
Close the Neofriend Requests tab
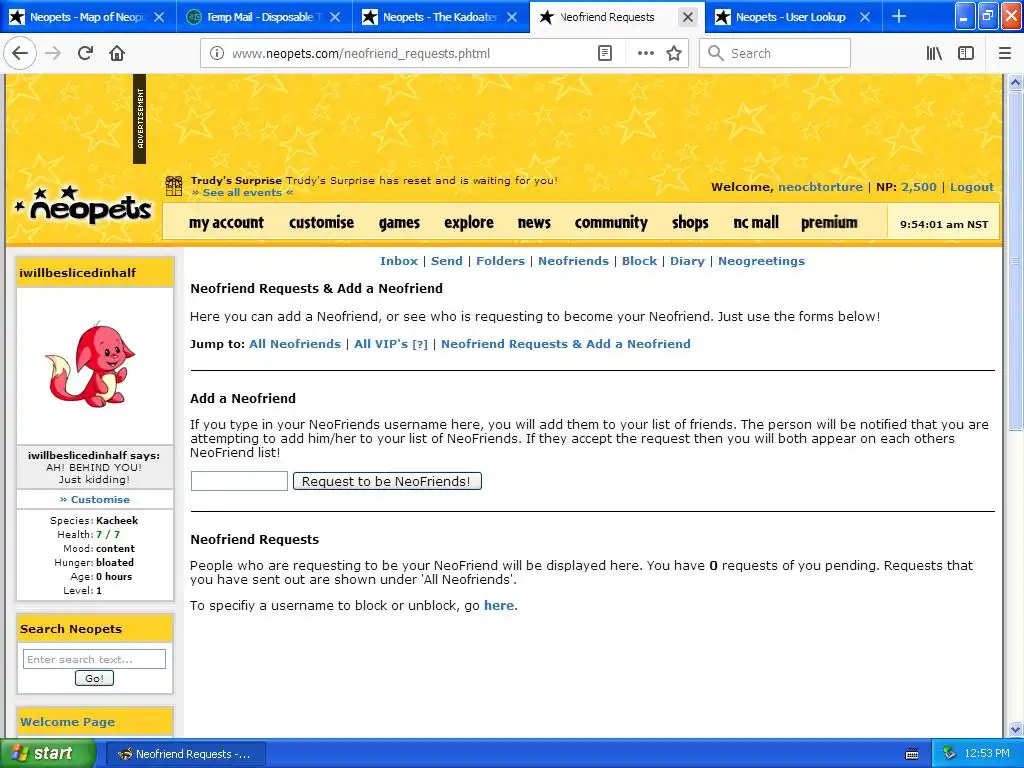click(688, 17)
